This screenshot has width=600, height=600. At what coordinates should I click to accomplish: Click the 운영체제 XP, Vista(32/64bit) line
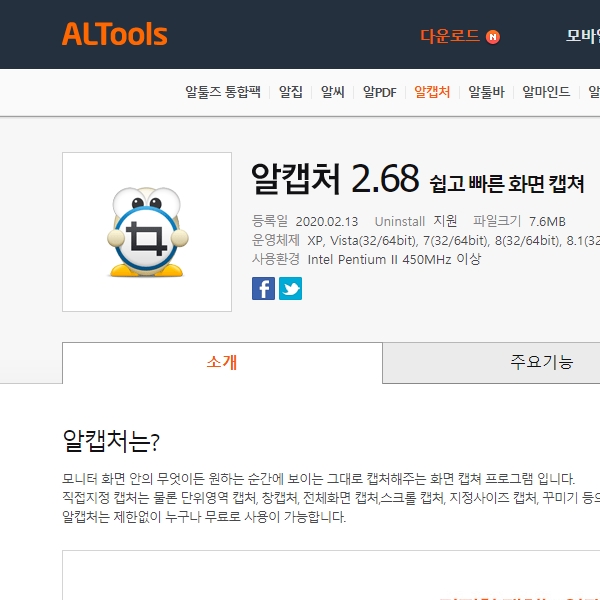(x=426, y=240)
